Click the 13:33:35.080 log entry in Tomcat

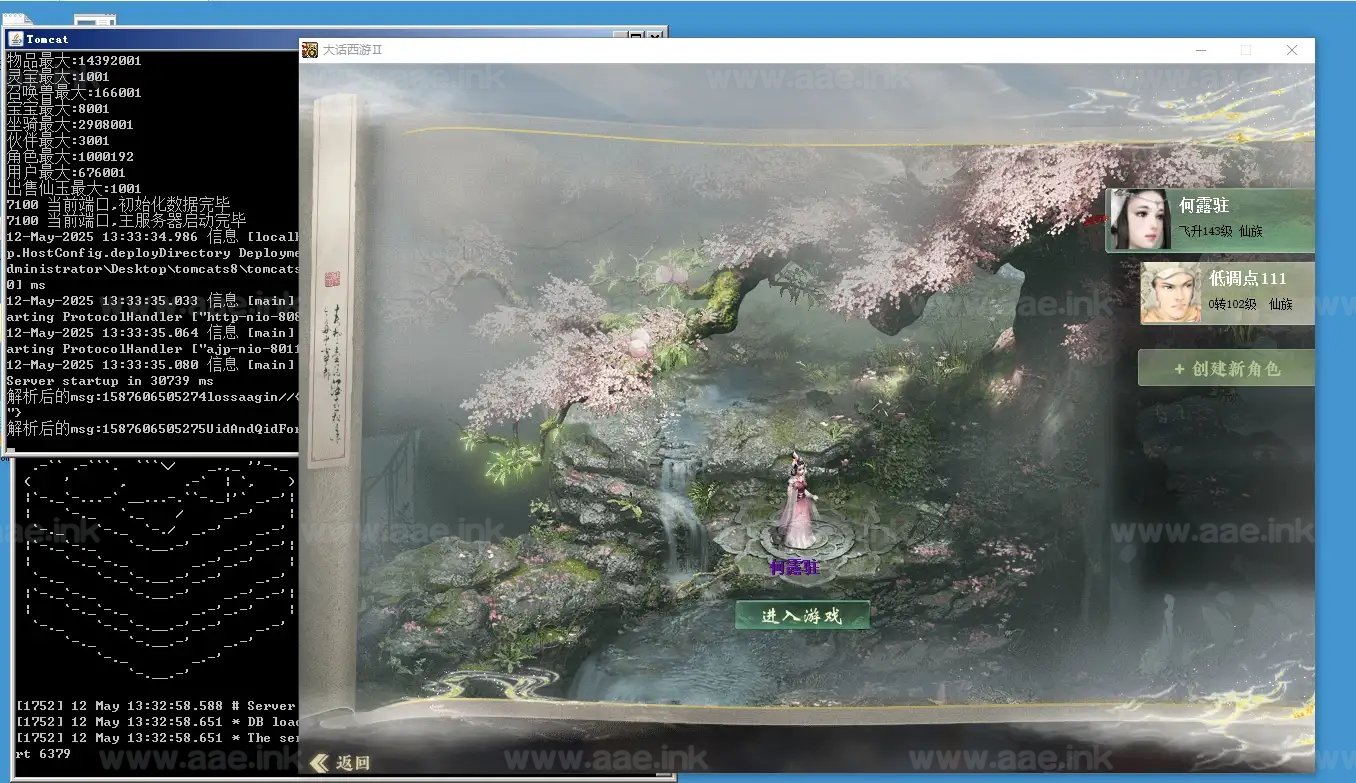click(152, 364)
